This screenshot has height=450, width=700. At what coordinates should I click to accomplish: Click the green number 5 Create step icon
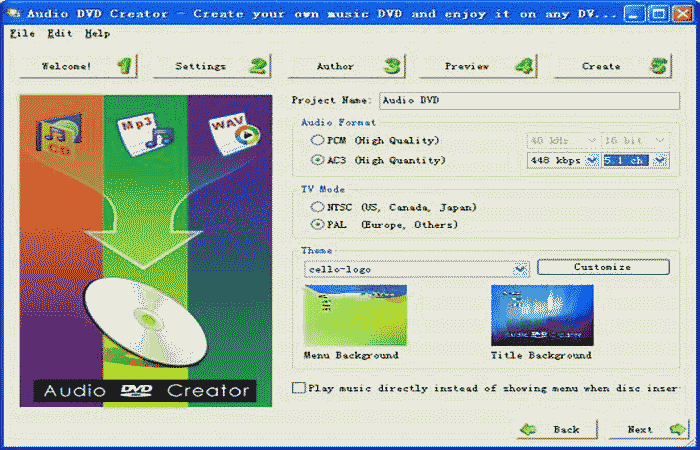(658, 67)
